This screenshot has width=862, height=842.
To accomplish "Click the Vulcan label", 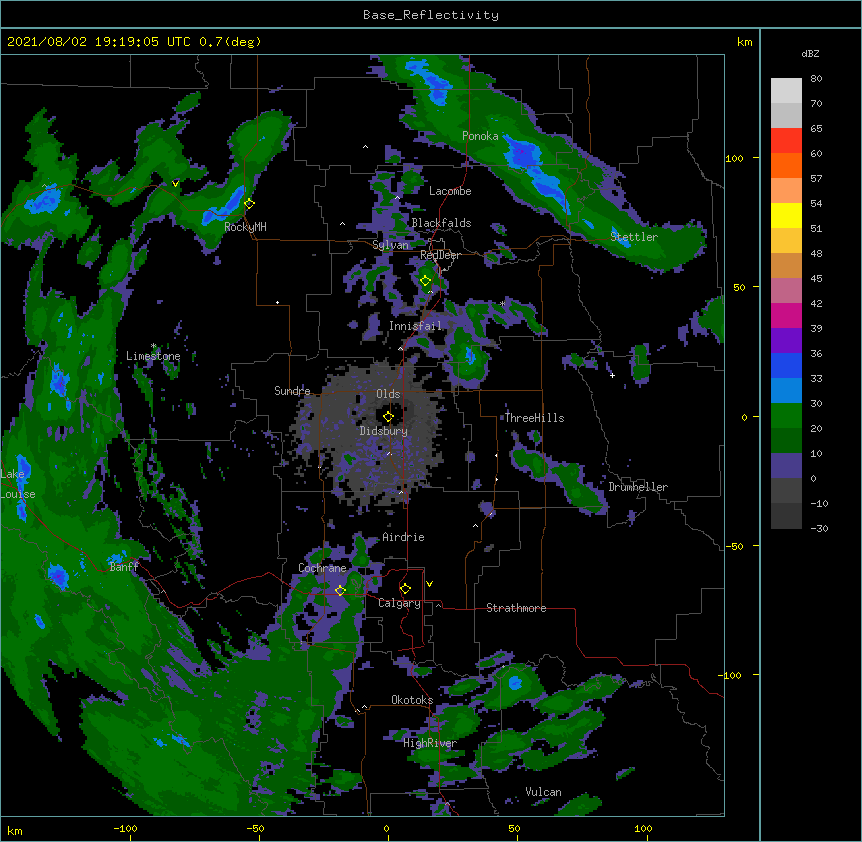I will [543, 792].
